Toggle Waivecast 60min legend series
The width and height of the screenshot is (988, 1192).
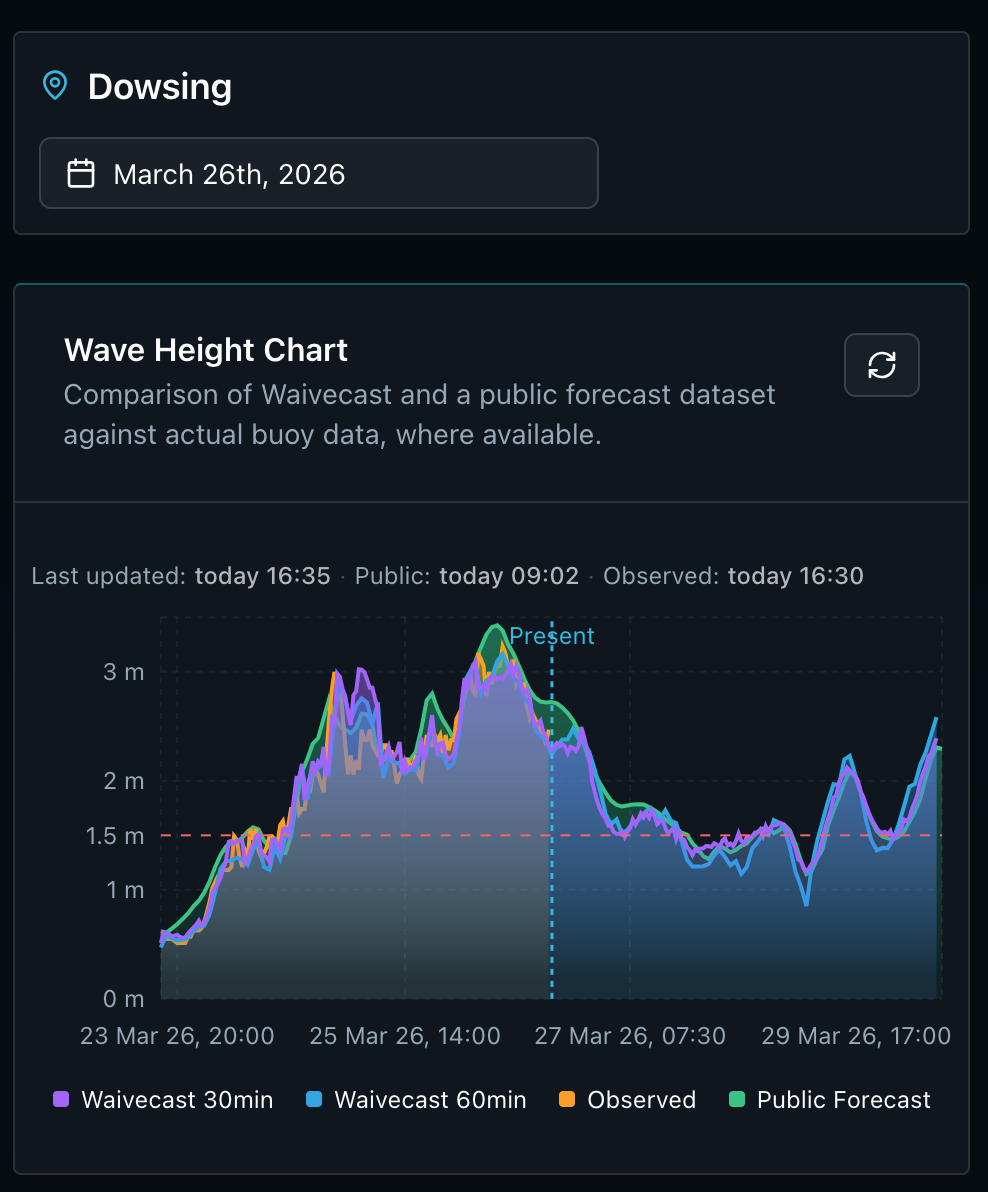416,1099
